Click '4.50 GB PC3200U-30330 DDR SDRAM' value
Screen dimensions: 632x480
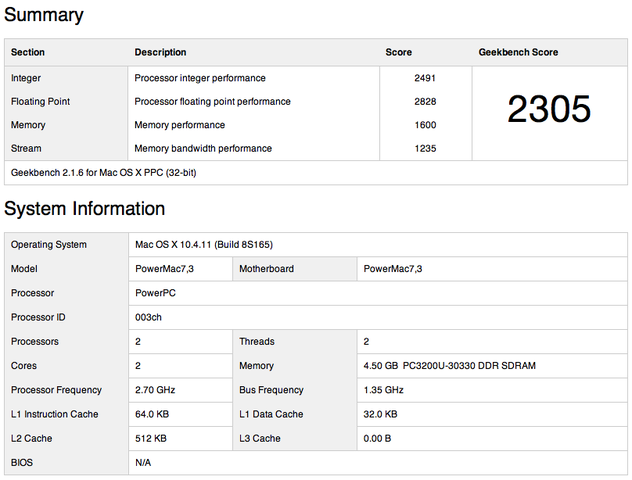pyautogui.click(x=449, y=366)
